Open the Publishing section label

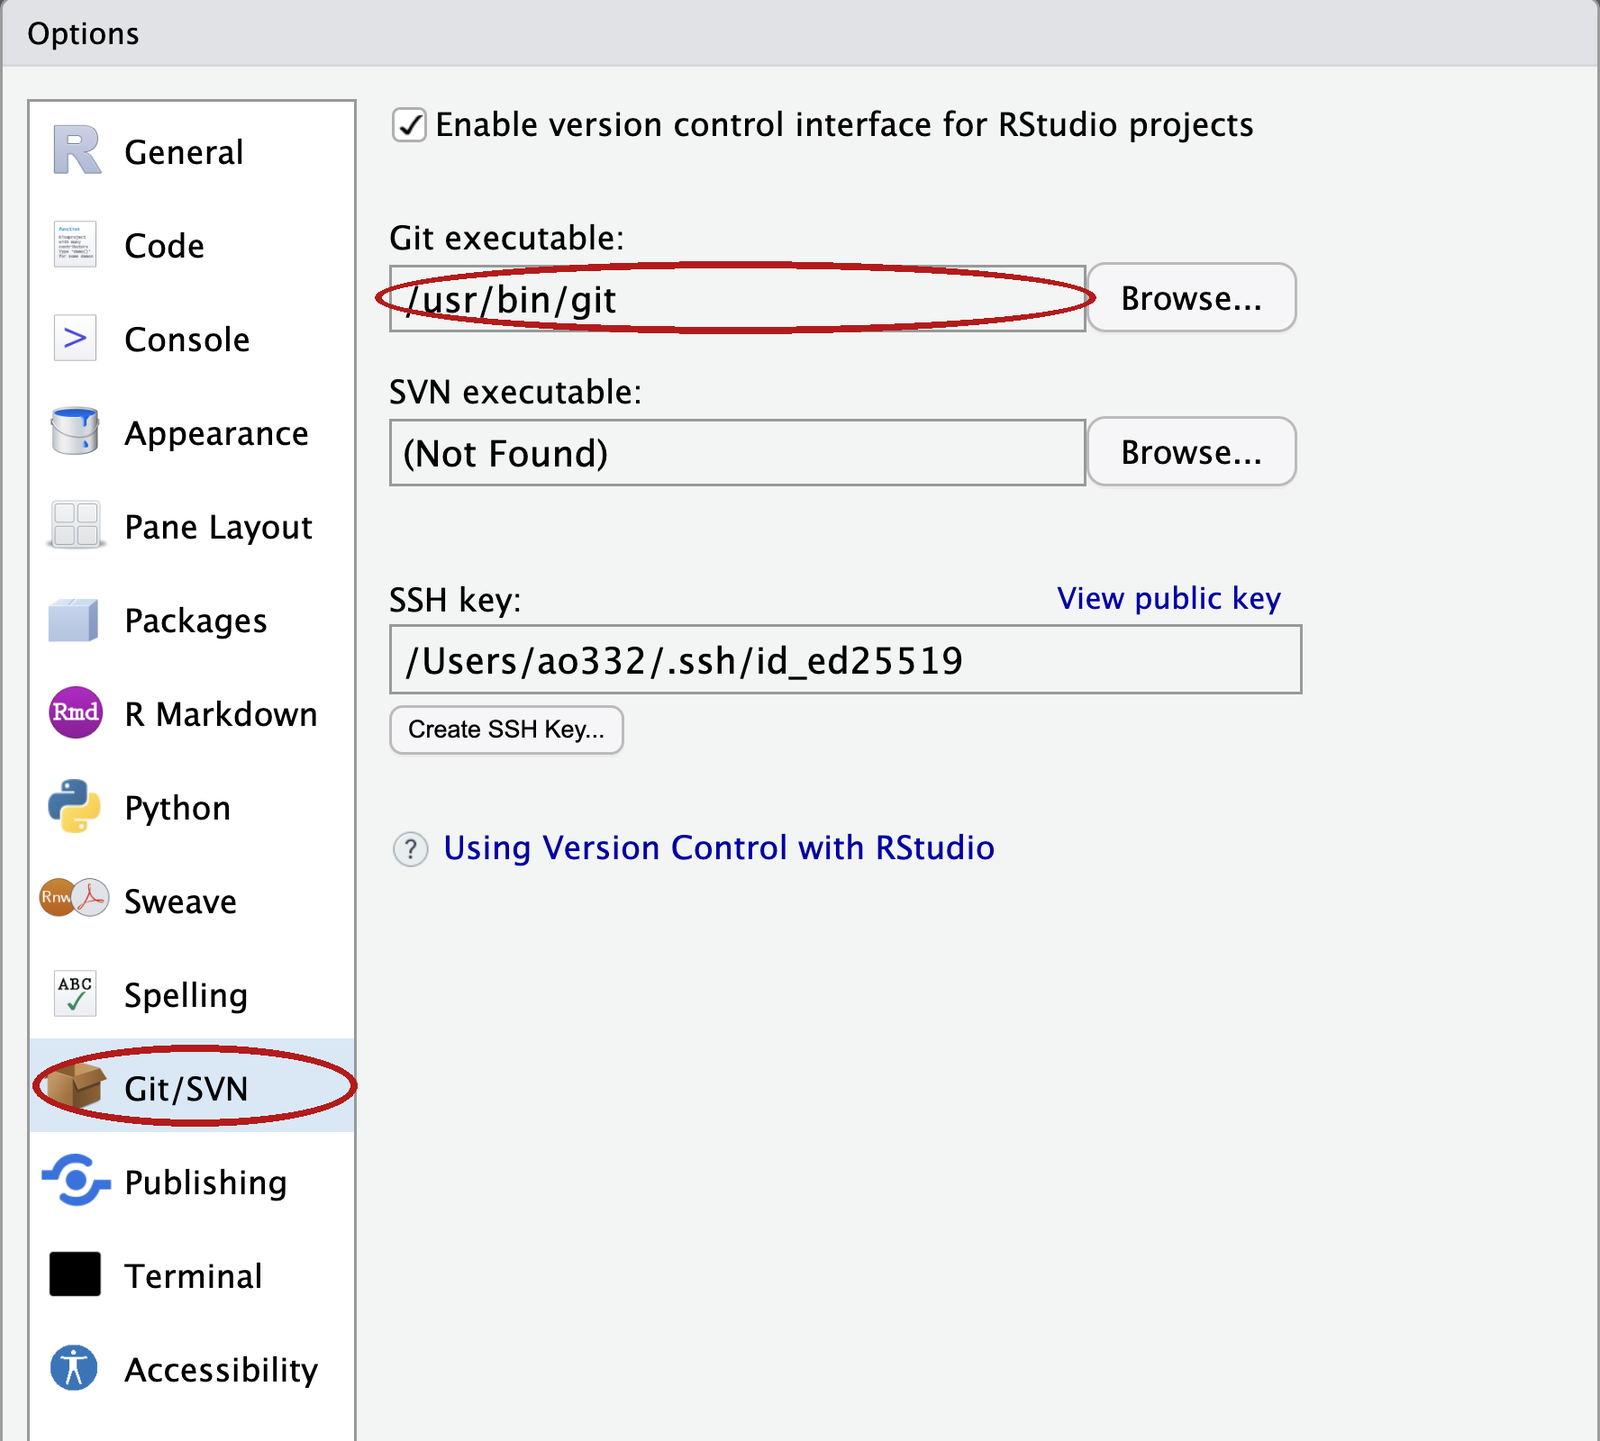pyautogui.click(x=206, y=1183)
